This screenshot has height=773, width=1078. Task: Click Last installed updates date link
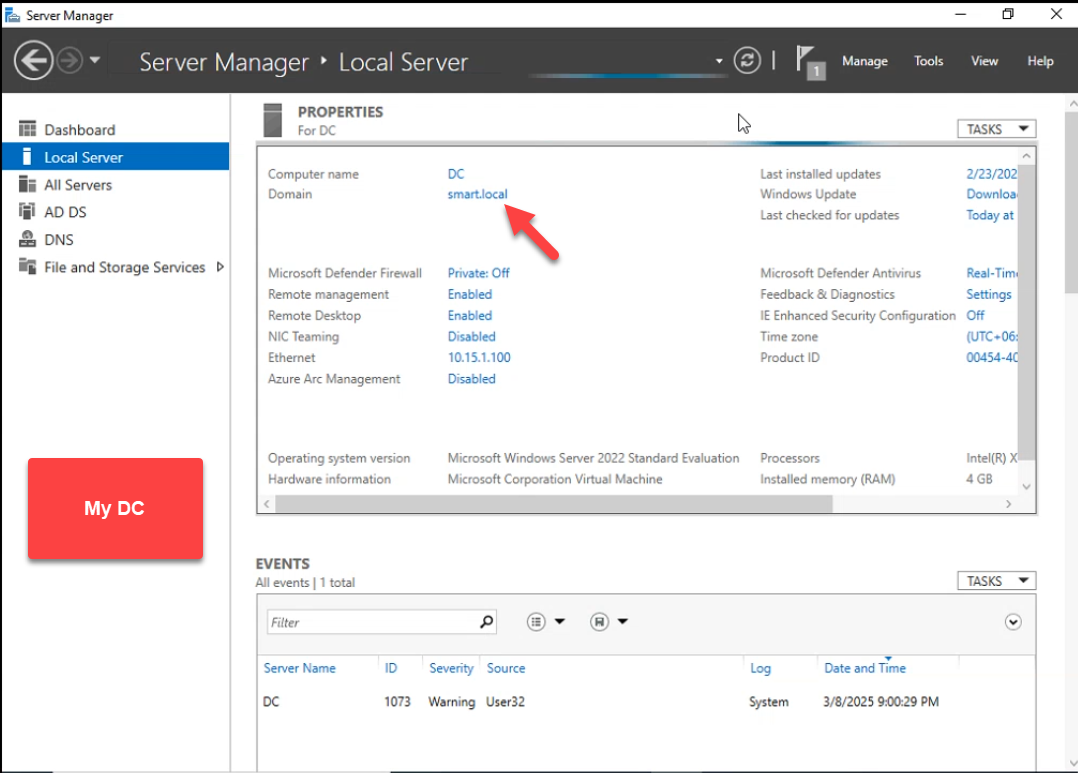click(991, 174)
